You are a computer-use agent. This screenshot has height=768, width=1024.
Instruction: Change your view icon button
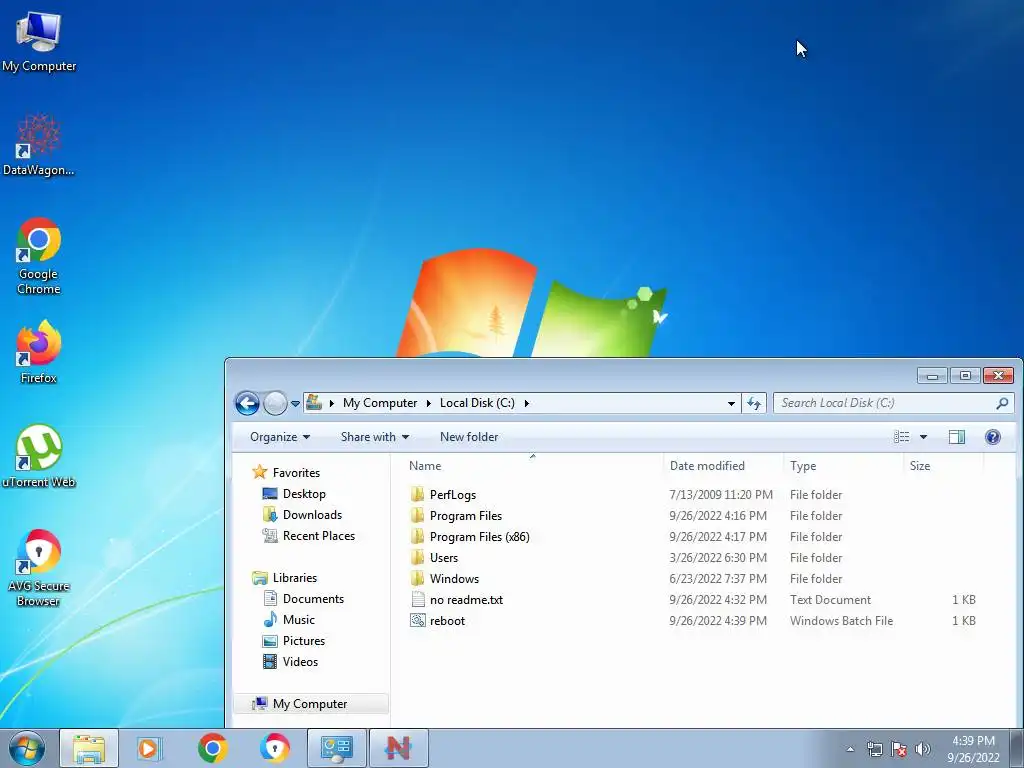click(x=902, y=437)
